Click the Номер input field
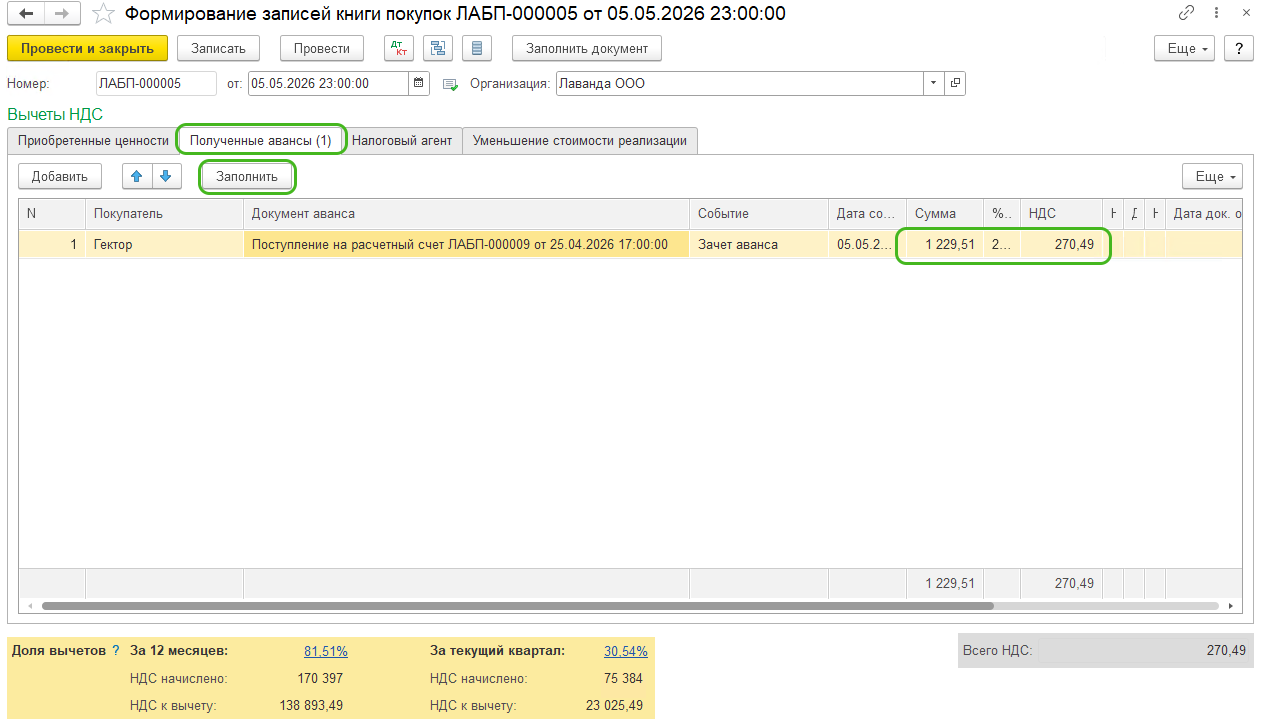 pyautogui.click(x=156, y=84)
